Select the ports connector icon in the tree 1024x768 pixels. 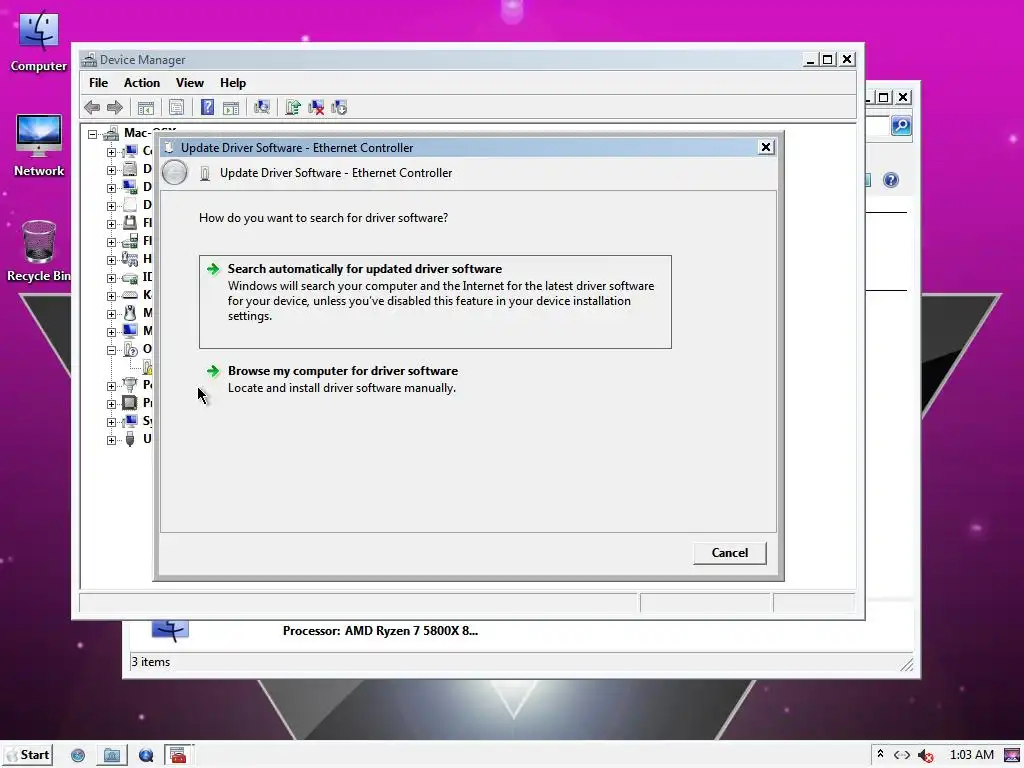point(130,385)
